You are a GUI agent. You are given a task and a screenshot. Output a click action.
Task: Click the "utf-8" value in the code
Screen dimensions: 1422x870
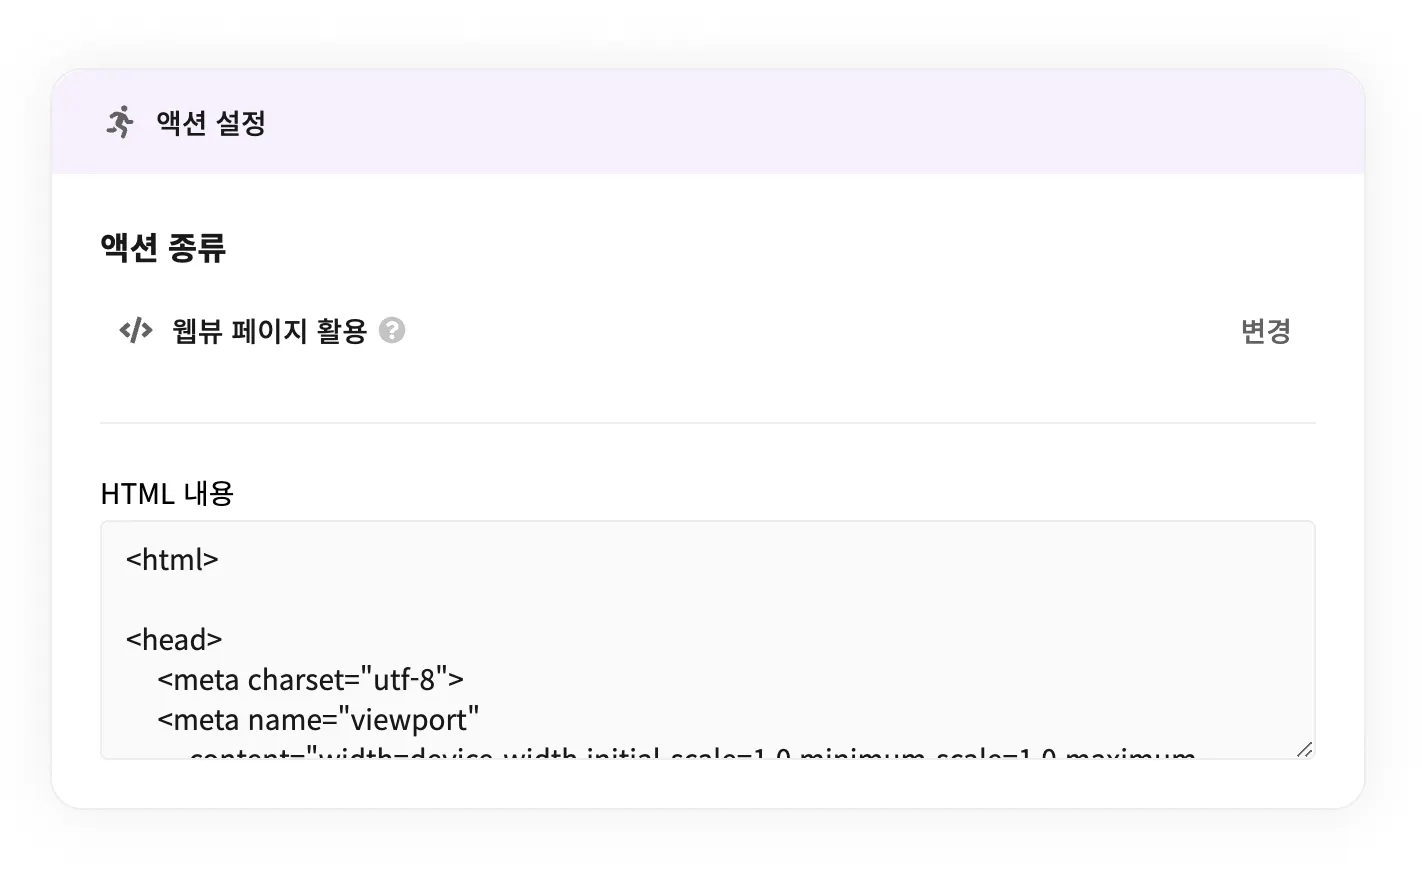(x=403, y=680)
